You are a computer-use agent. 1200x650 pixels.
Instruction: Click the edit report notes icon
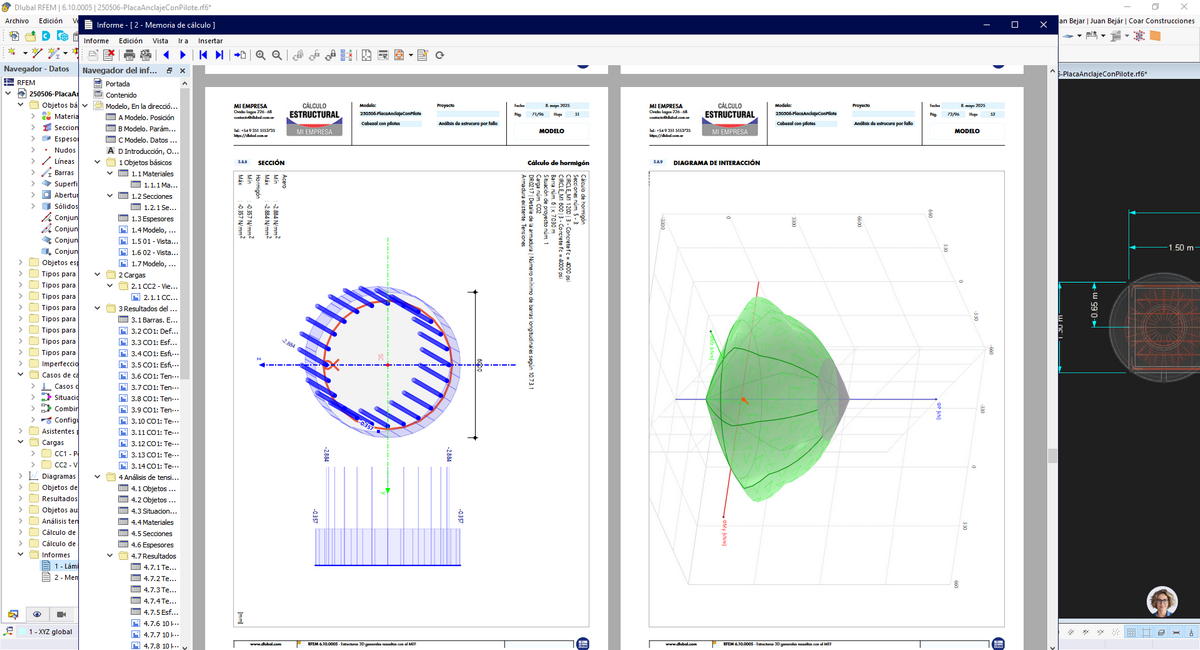422,55
